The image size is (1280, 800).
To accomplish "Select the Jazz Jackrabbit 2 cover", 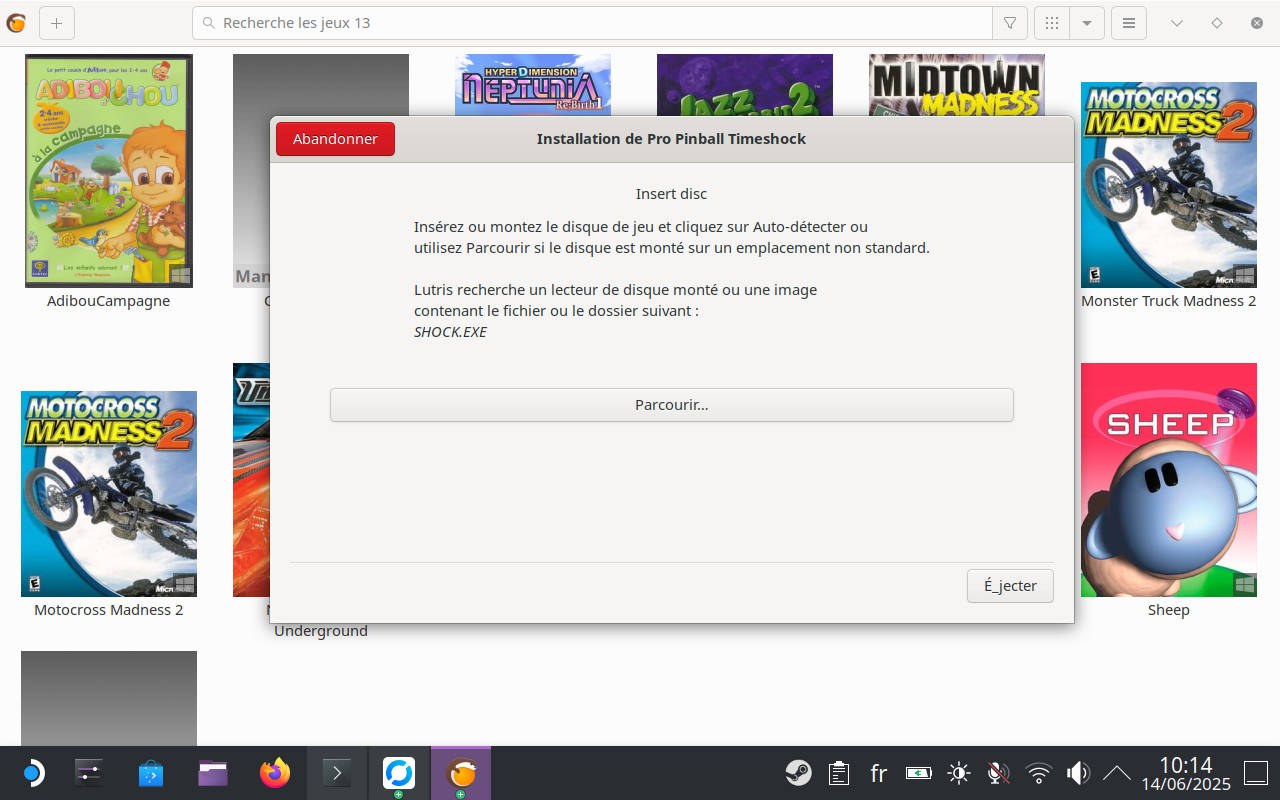I will point(745,84).
